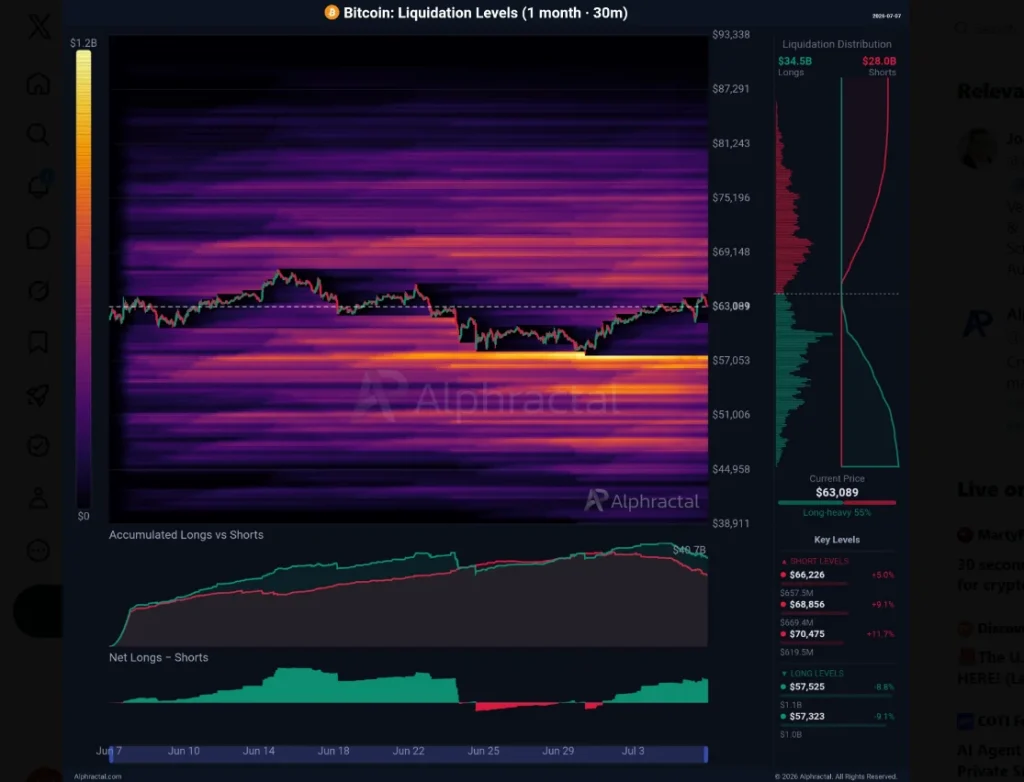Click the red dot next to $70,475
The width and height of the screenshot is (1024, 782).
click(783, 634)
